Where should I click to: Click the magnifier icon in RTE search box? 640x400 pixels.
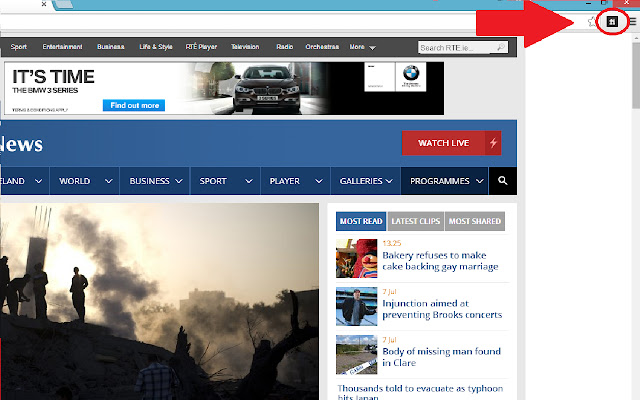(x=500, y=47)
